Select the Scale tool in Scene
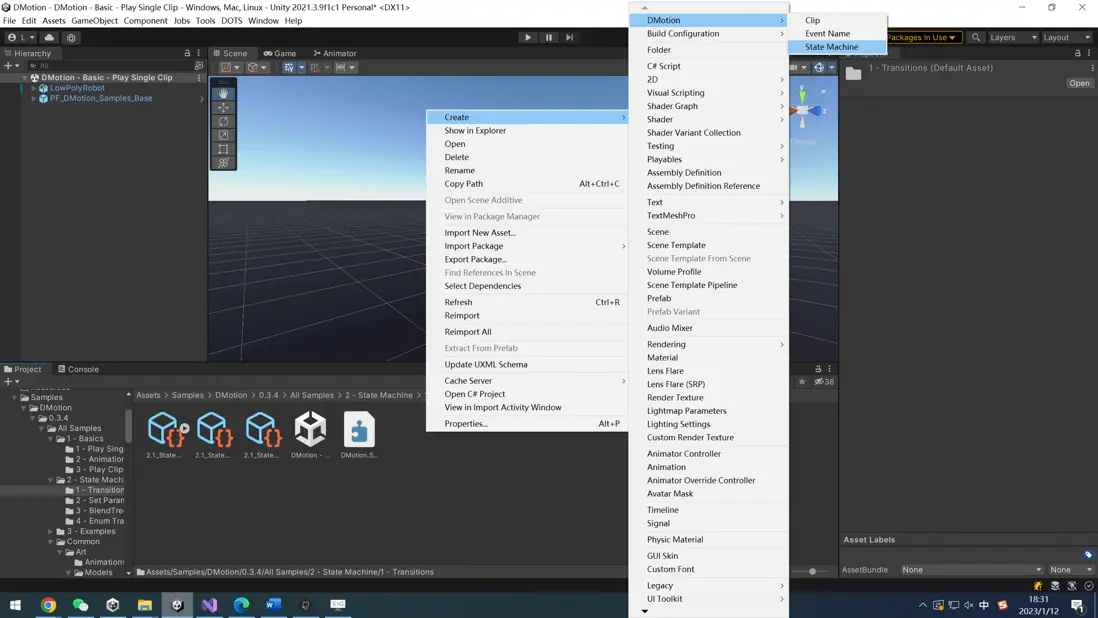The width and height of the screenshot is (1098, 618). point(223,135)
